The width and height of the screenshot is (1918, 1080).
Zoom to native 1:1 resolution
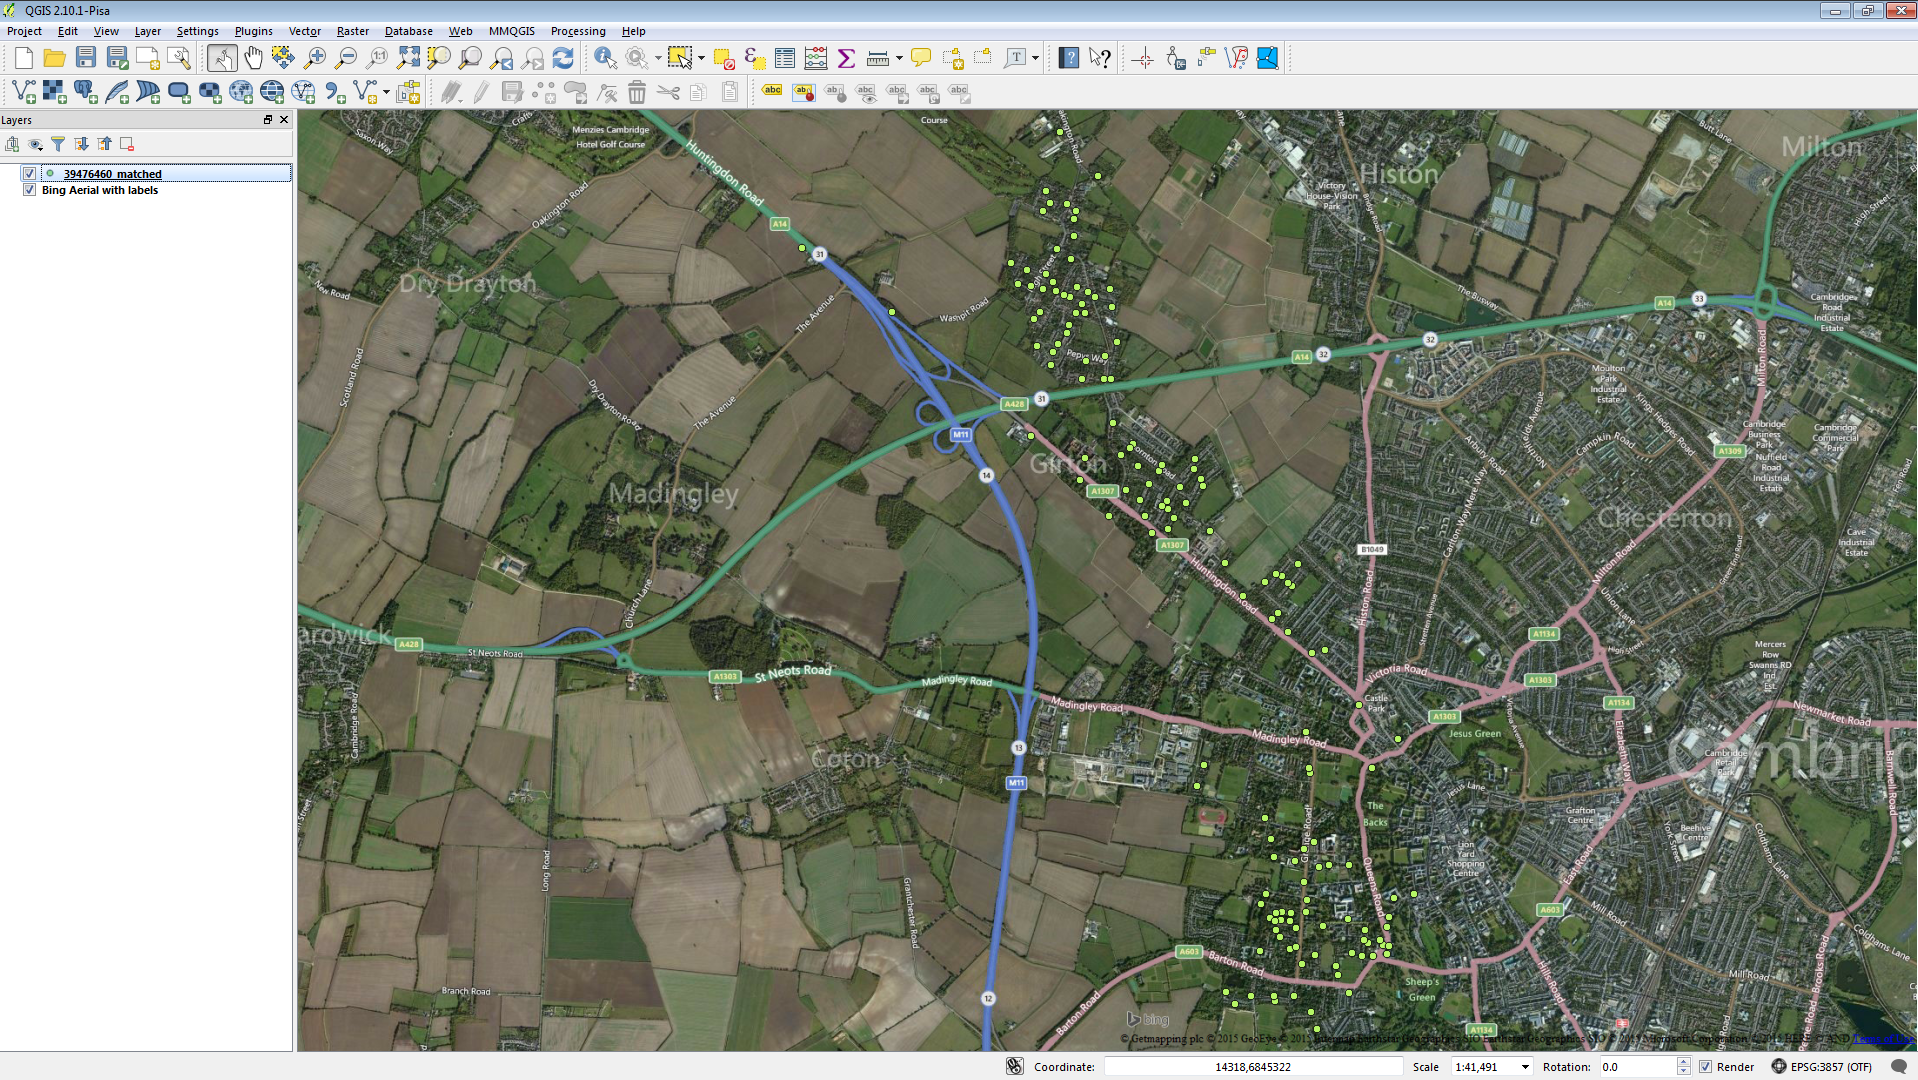click(x=377, y=58)
